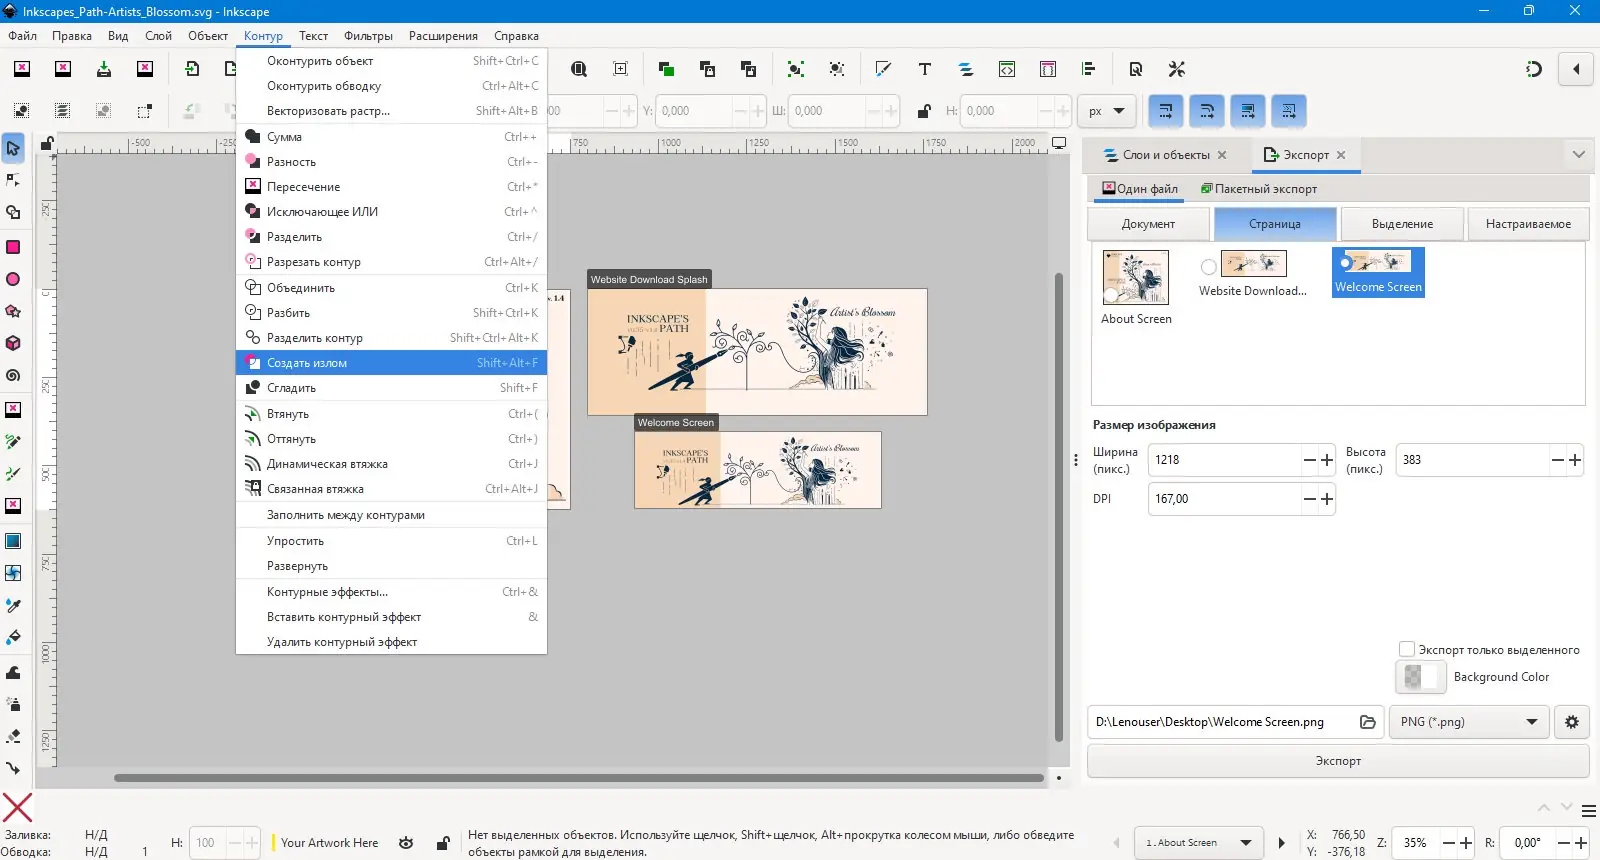
Task: Pick the Star and Polygon tool
Action: tap(13, 311)
